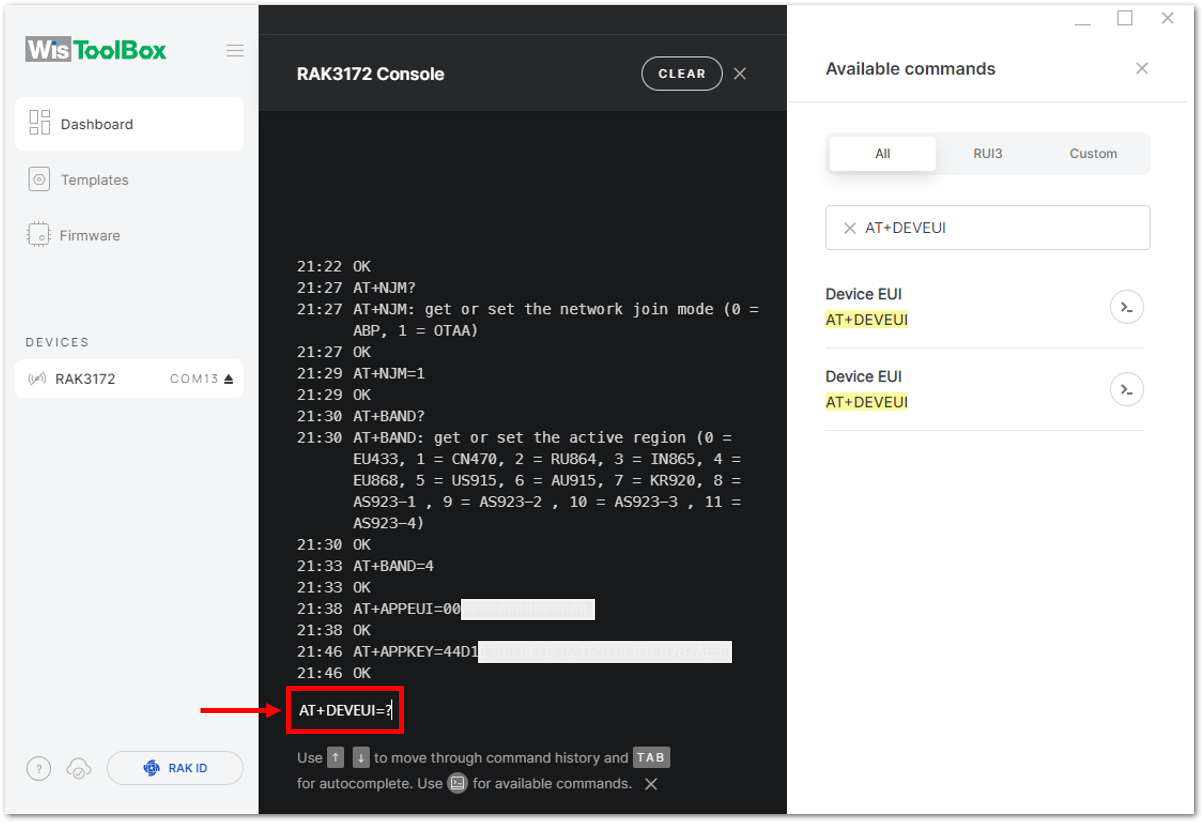Clear the AT+DEVEUI search text
Screen dimensions: 1203x823
(850, 228)
